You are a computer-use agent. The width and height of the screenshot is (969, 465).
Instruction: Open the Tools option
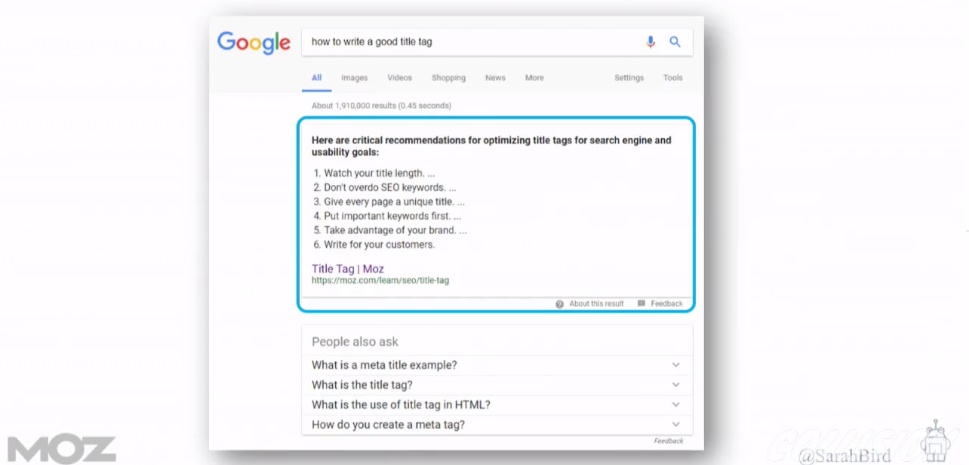[x=673, y=78]
